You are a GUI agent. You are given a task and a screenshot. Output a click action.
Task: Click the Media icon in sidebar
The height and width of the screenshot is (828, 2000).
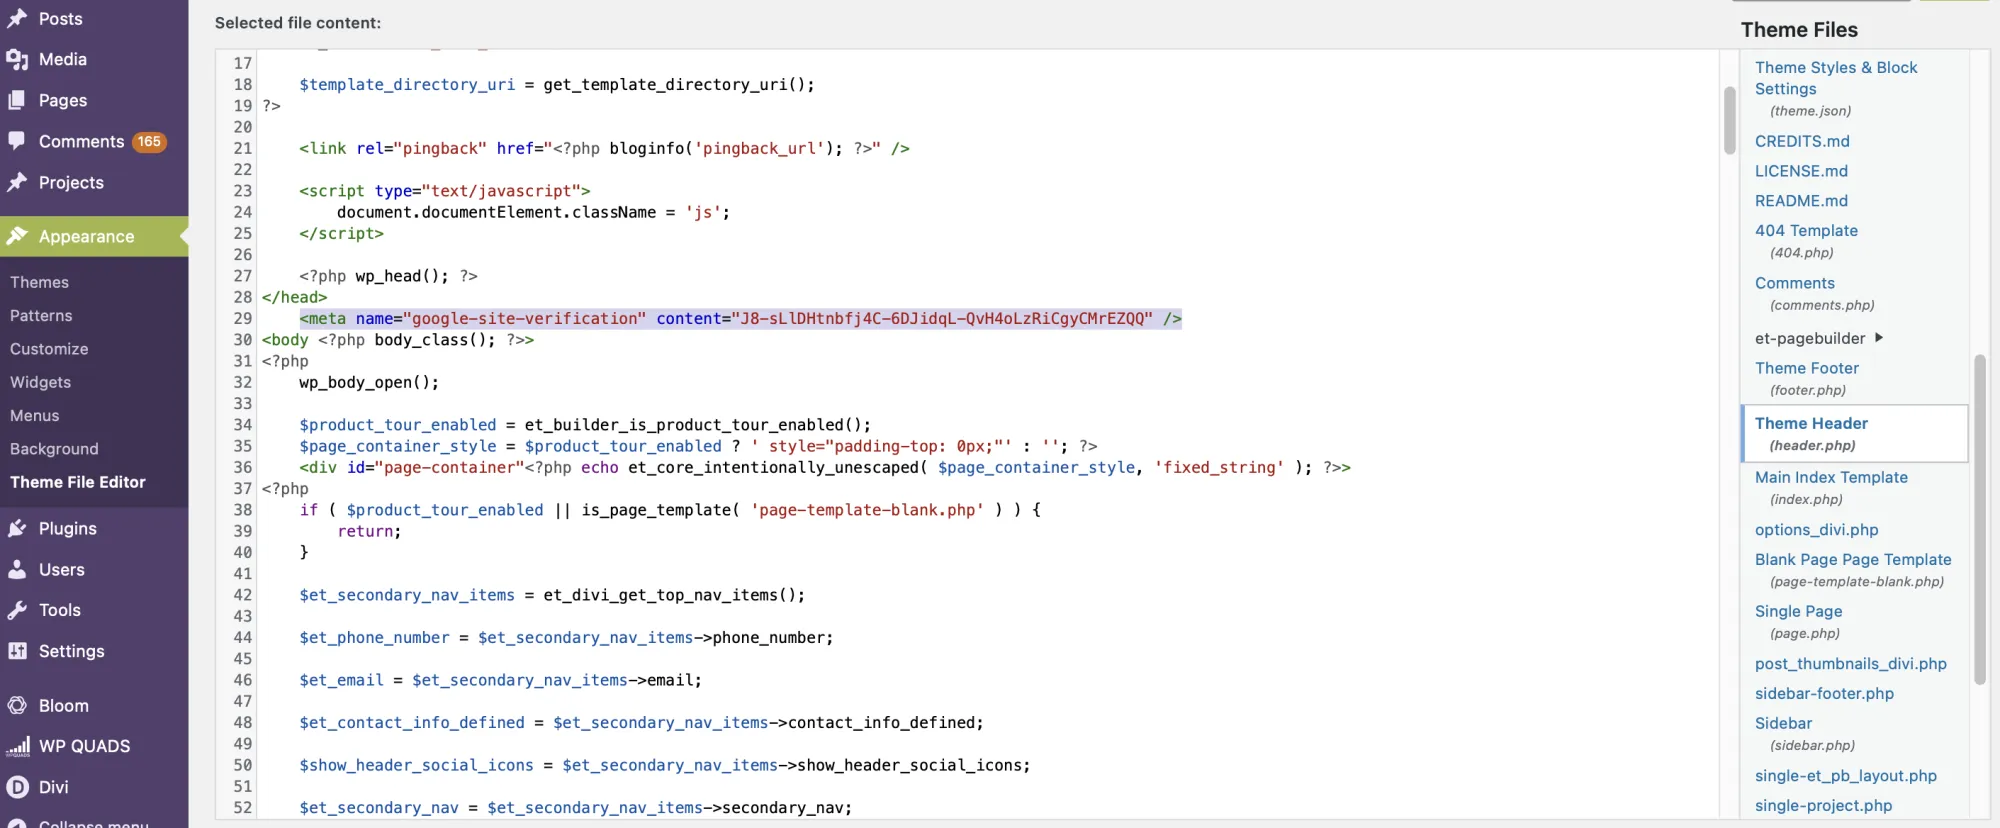[x=17, y=60]
